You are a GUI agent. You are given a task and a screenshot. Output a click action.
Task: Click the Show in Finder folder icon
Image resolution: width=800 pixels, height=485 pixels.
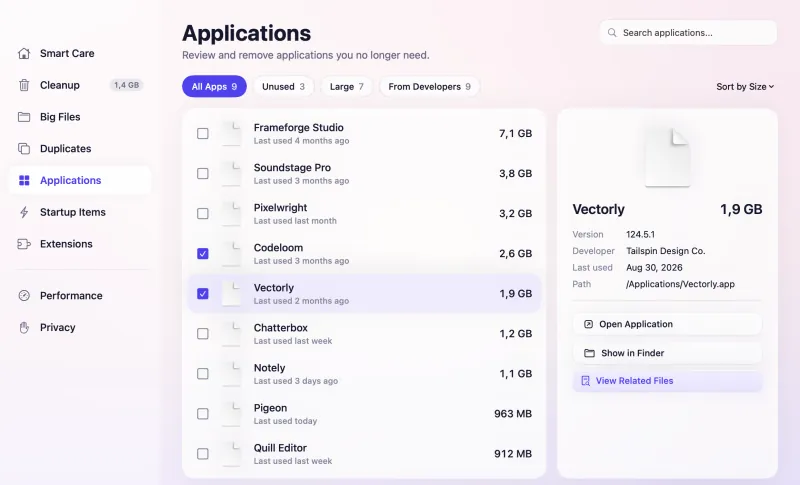(589, 353)
